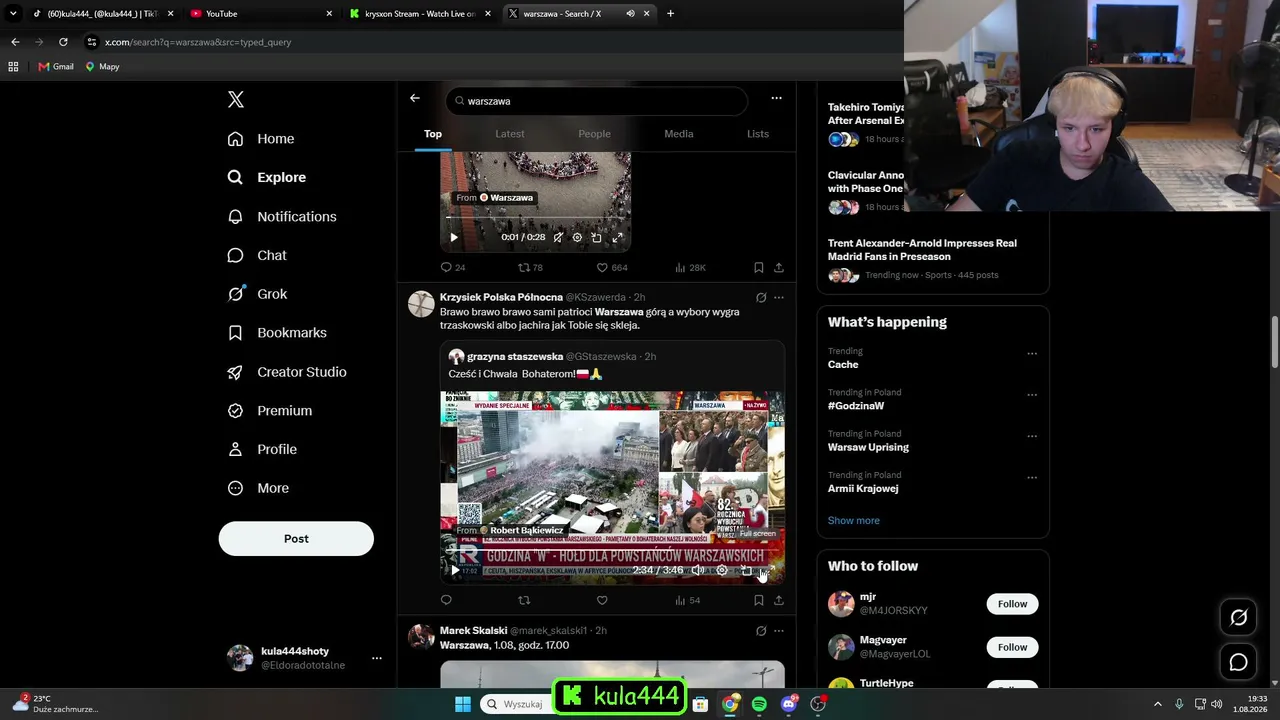Enter full screen on 0:28 video
1280x720 pixels.
point(617,237)
